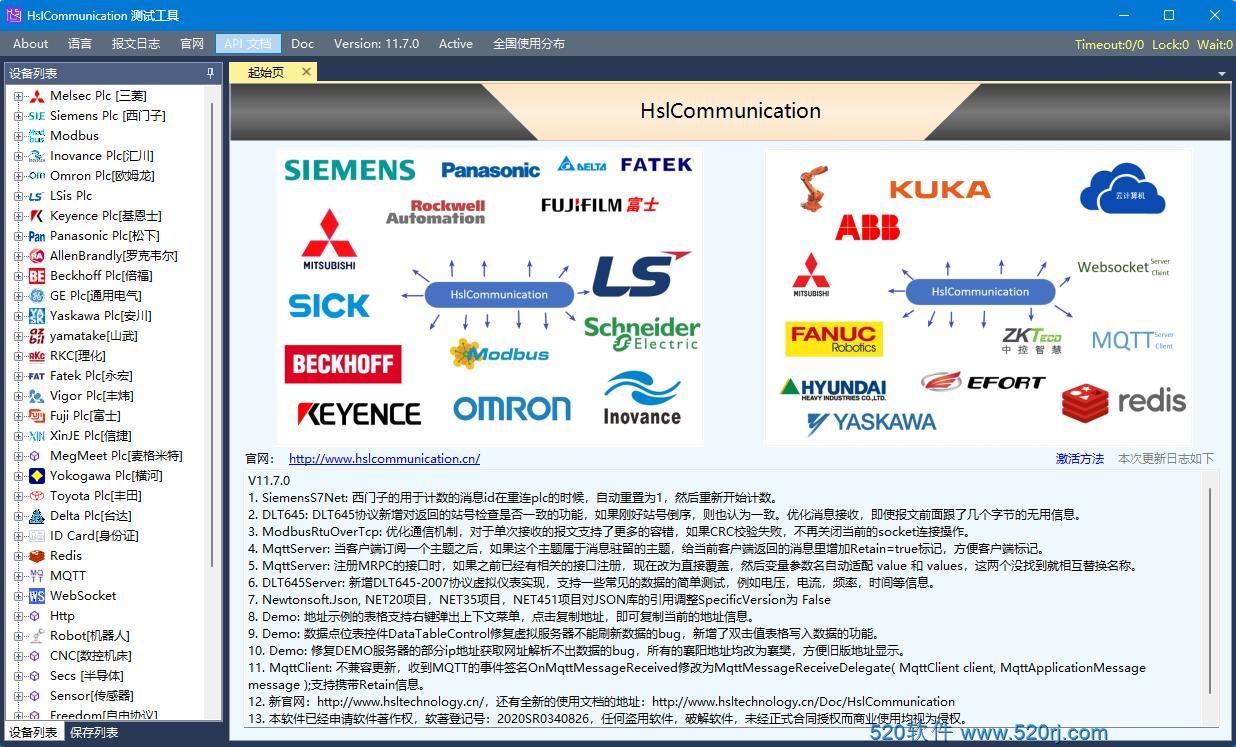Click the right robot and cloud logos image
This screenshot has height=747, width=1236.
978,297
